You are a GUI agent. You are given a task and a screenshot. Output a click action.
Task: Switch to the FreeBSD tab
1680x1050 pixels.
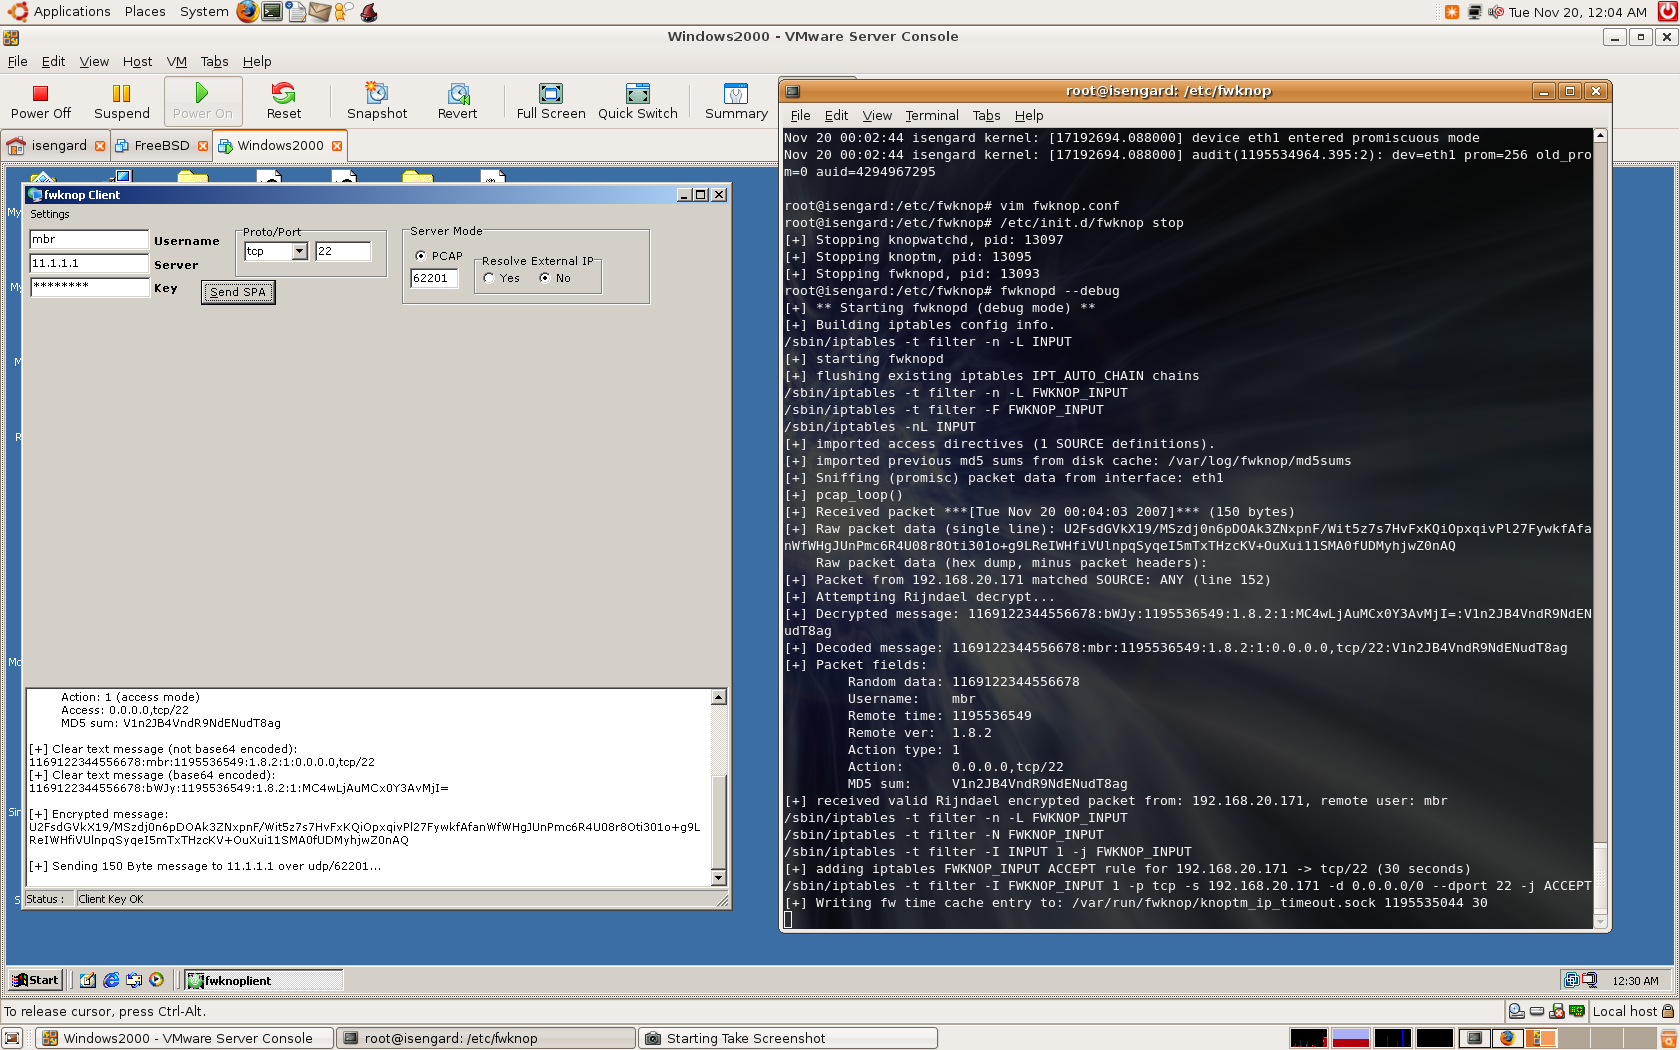click(x=161, y=146)
